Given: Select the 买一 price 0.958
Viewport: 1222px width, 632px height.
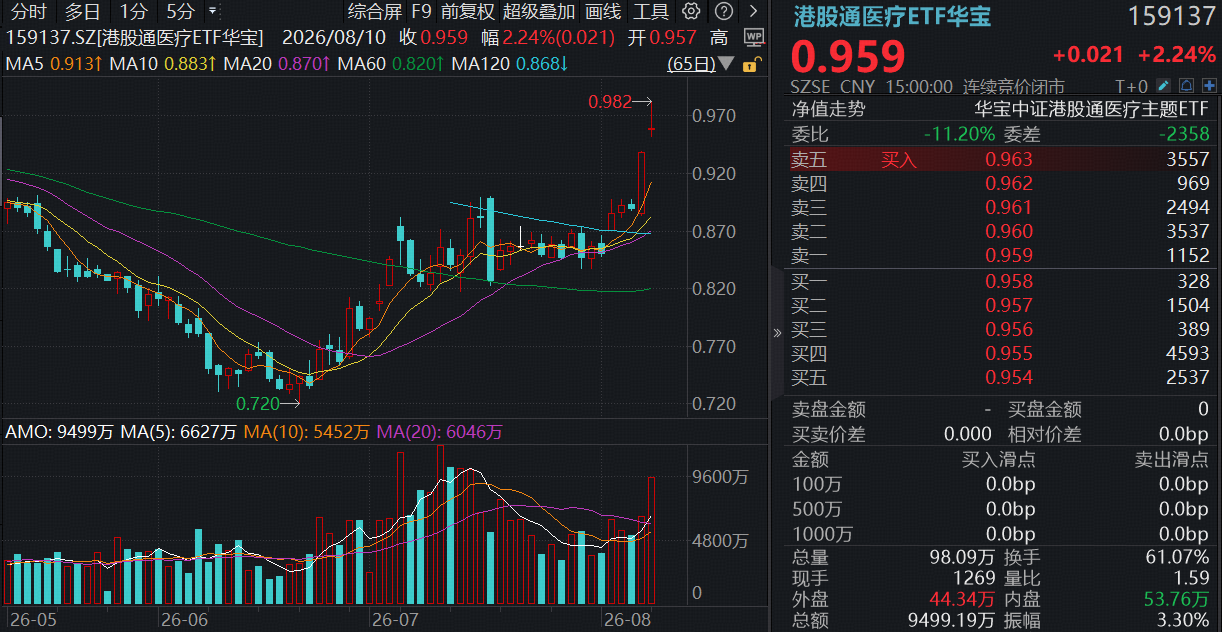Looking at the screenshot, I should pyautogui.click(x=1009, y=281).
